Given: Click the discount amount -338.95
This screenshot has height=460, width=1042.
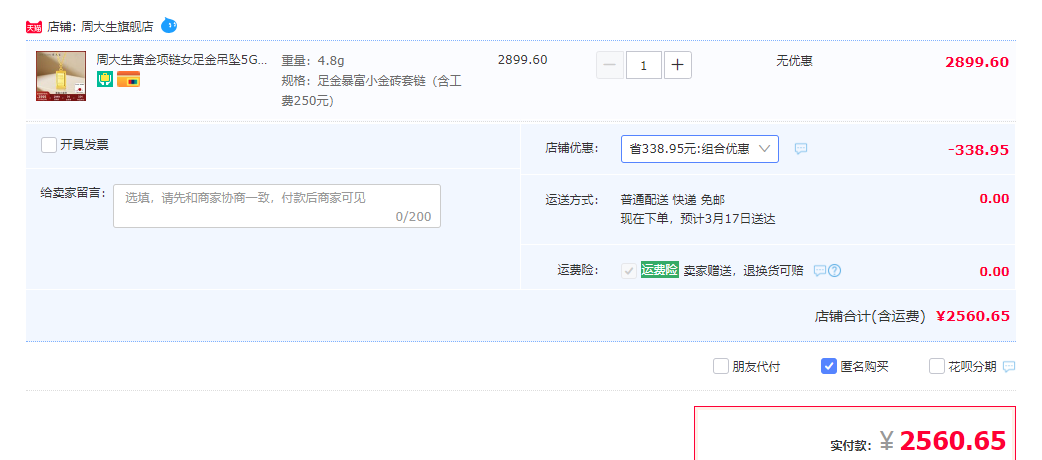Looking at the screenshot, I should (x=978, y=150).
